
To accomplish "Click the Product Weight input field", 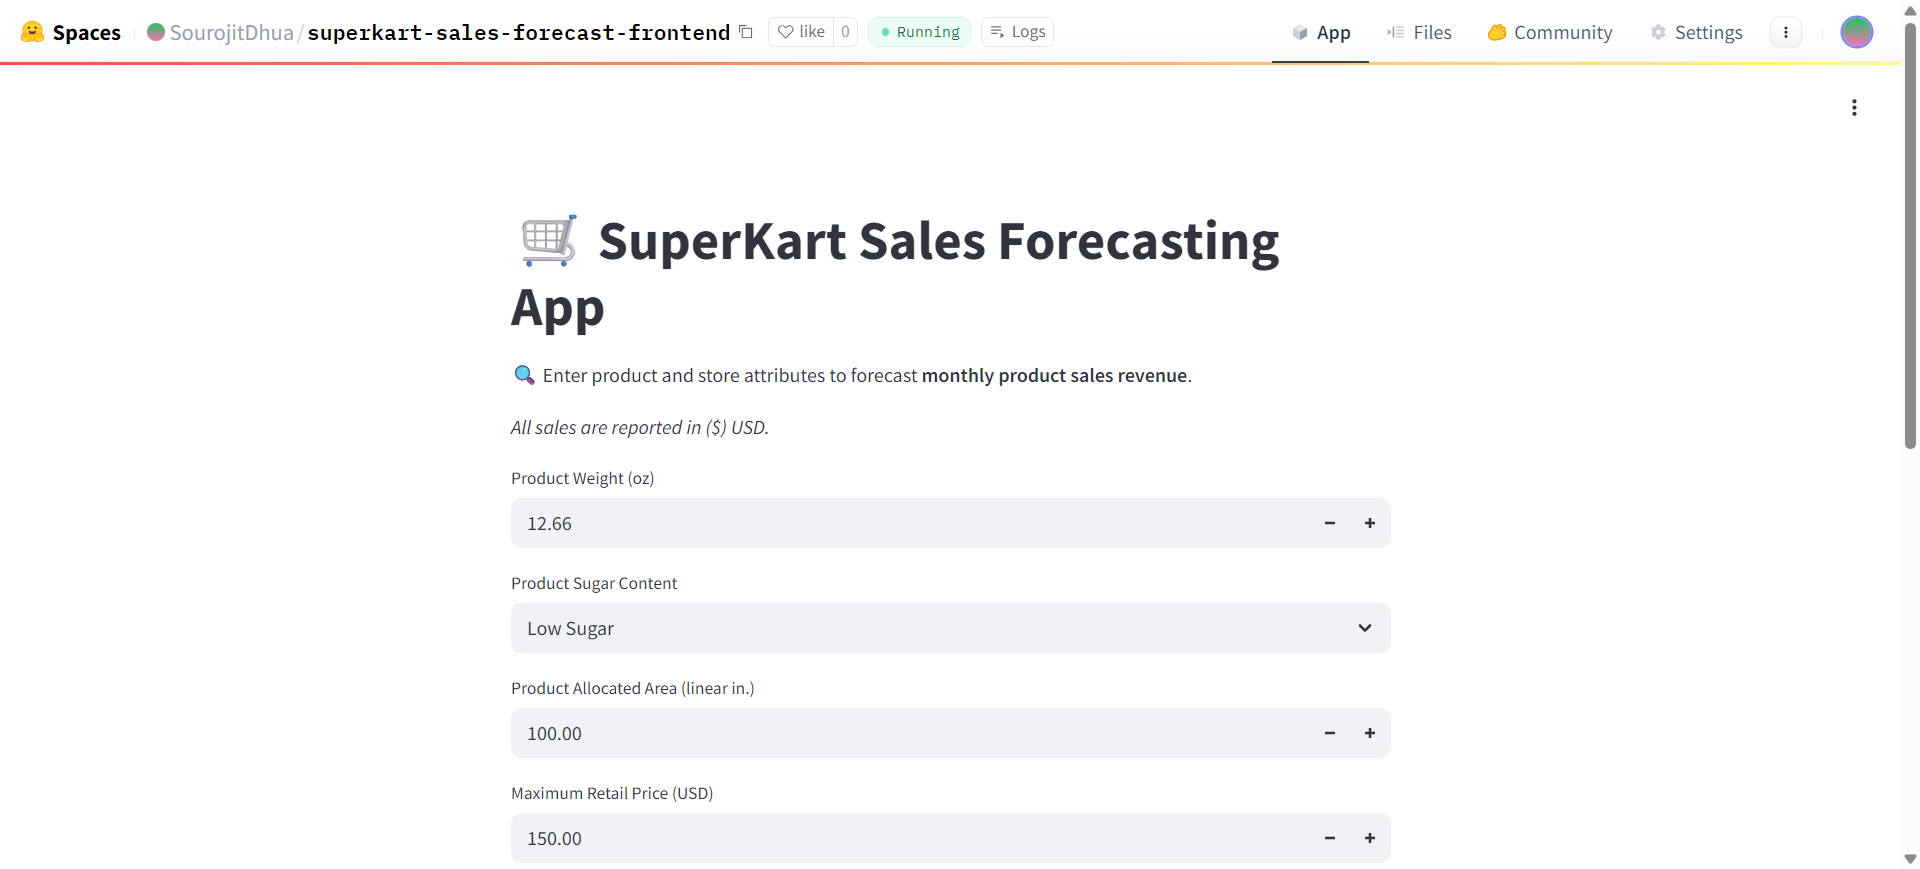I will click(900, 523).
